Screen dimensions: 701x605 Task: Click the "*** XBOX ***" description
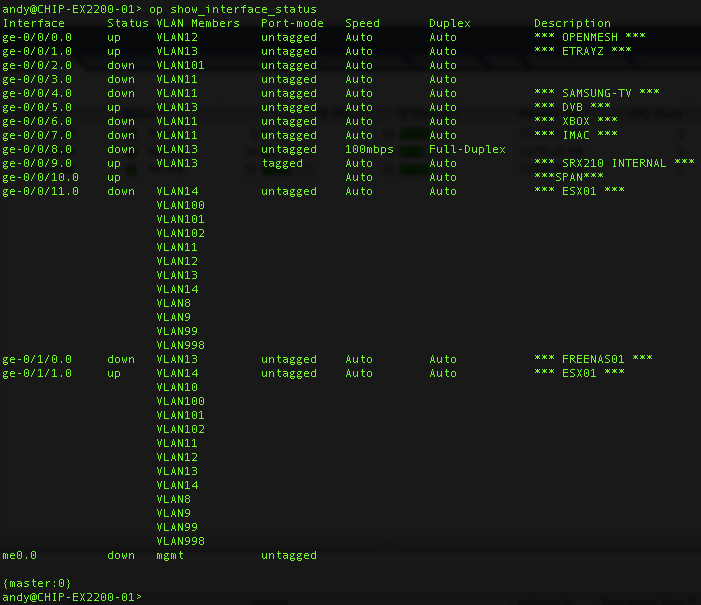point(576,121)
